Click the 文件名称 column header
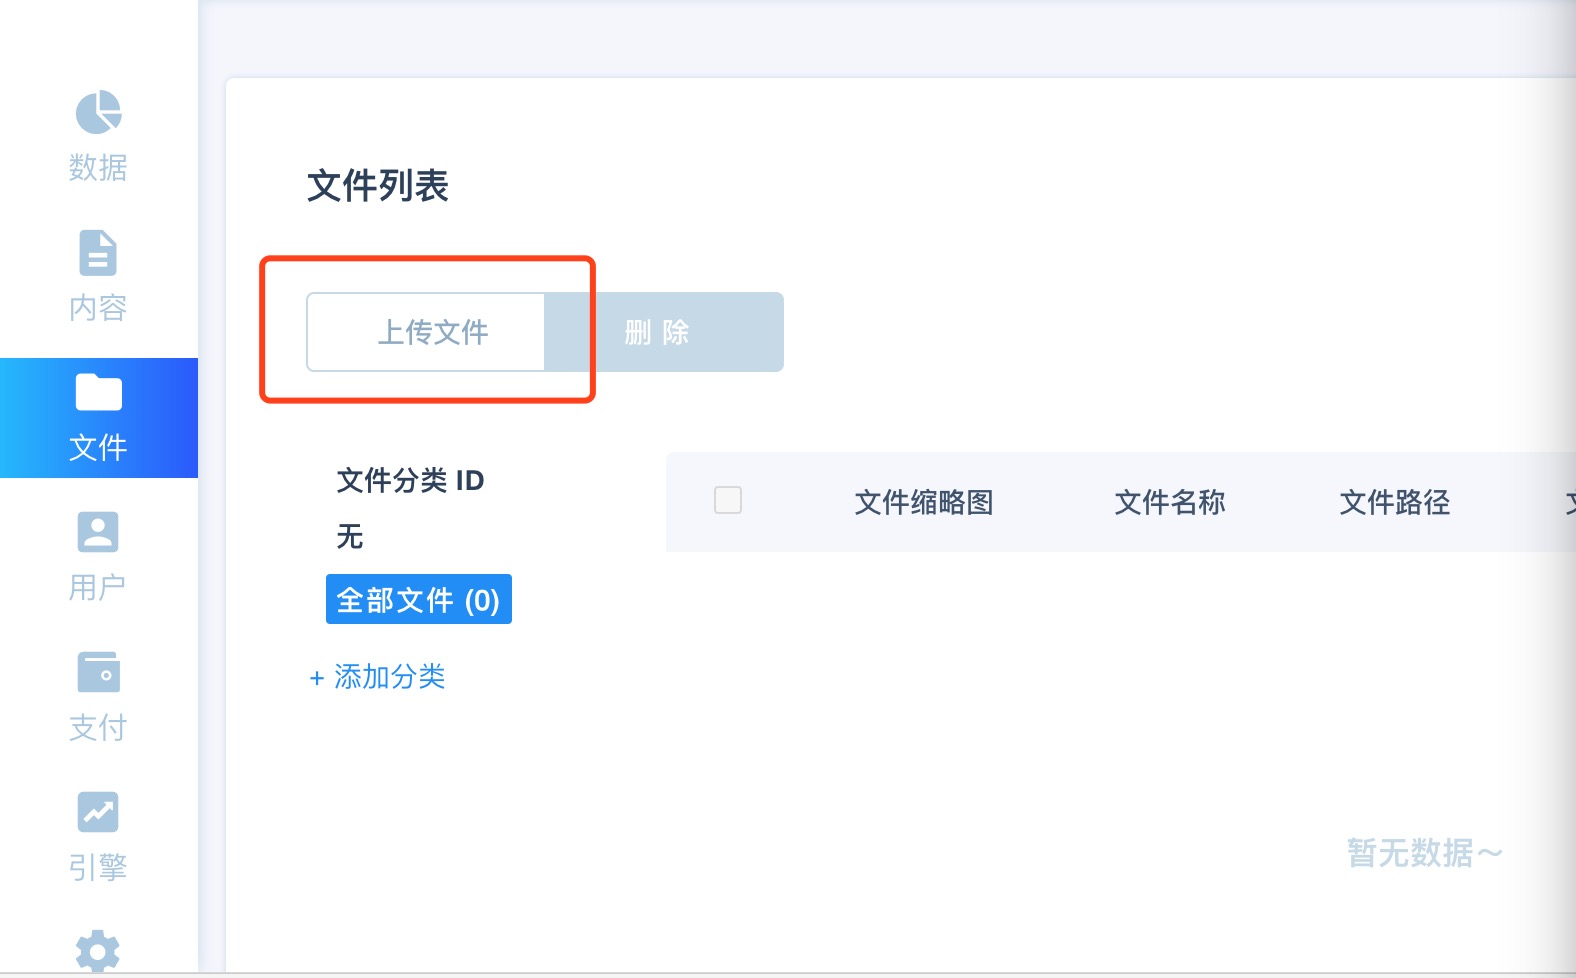1576x978 pixels. (x=1169, y=502)
